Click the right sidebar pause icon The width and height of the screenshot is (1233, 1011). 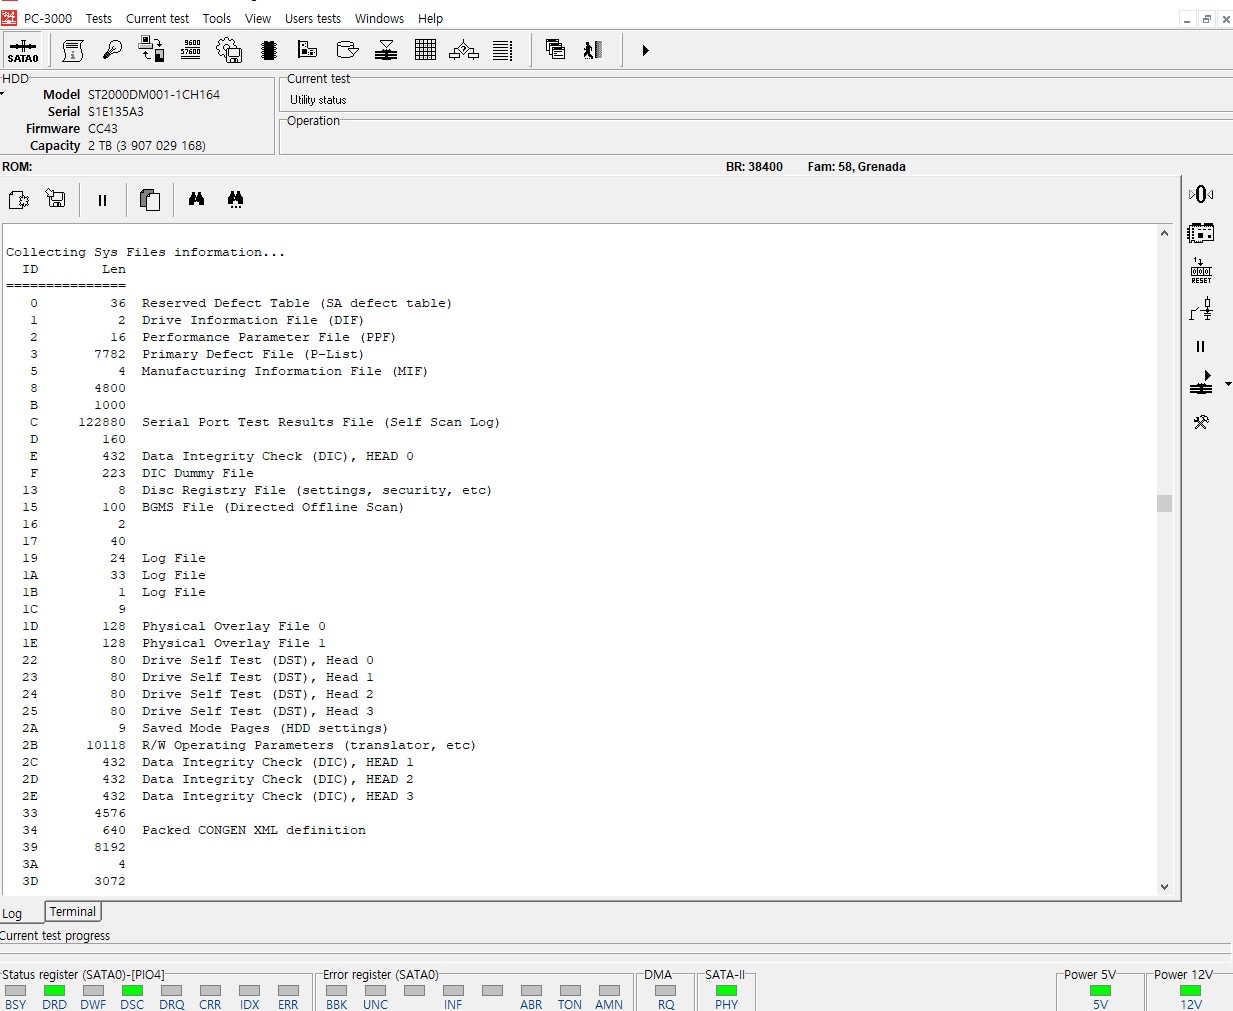point(1201,347)
